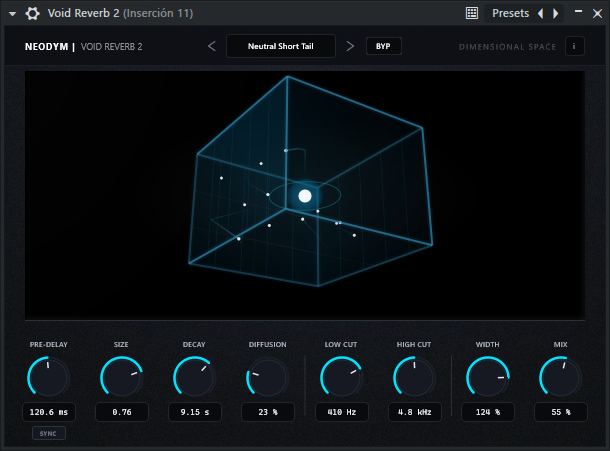Click the 120.6 ms pre-delay value field
The height and width of the screenshot is (451, 610).
49,412
